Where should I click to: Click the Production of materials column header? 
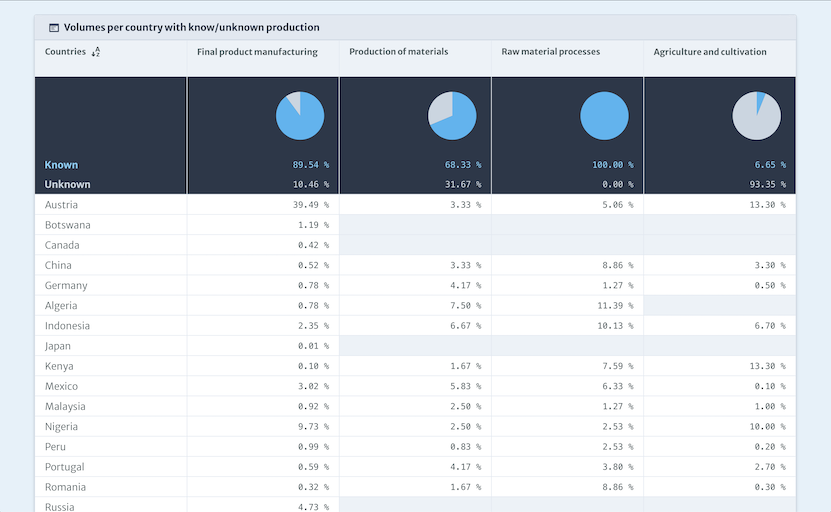398,52
